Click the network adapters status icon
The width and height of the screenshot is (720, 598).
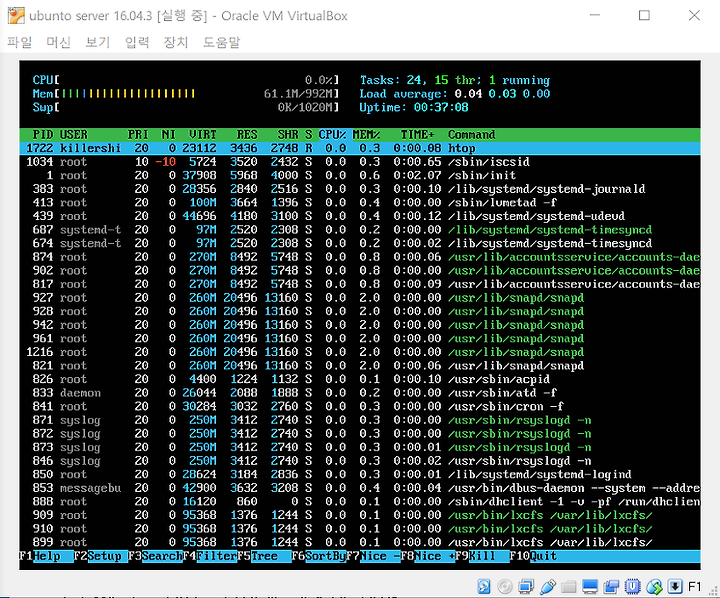[x=526, y=587]
